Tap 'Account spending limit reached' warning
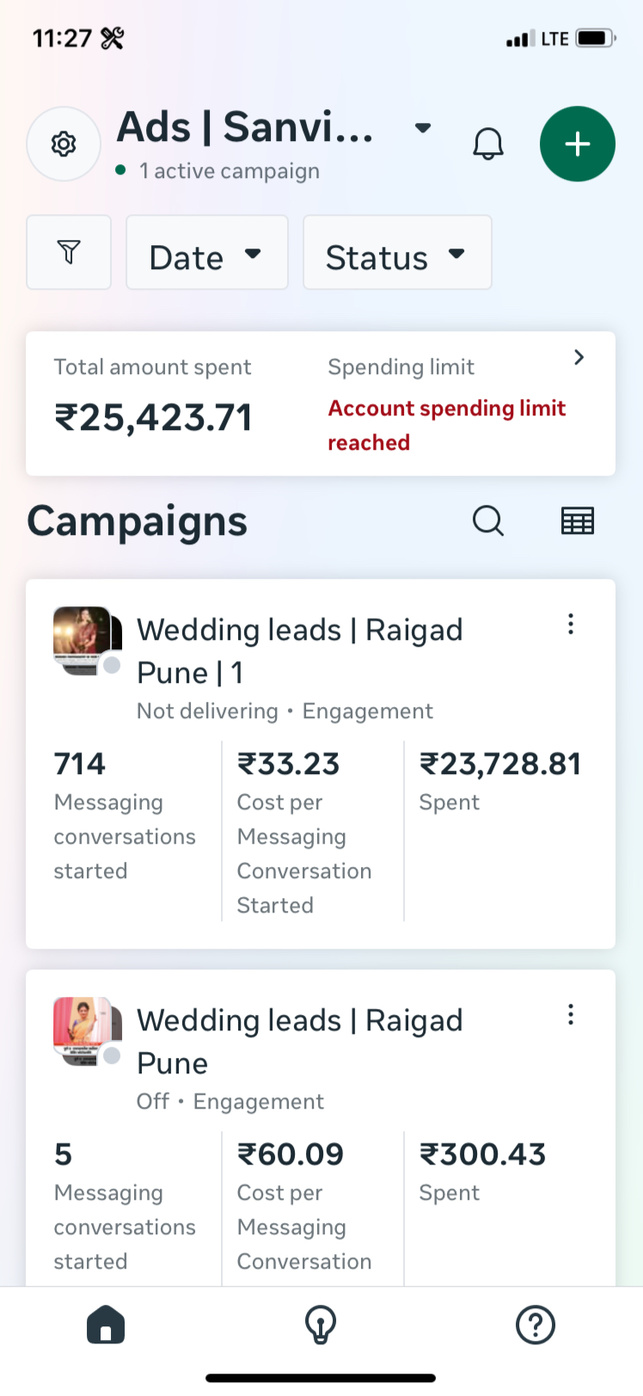 tap(446, 425)
